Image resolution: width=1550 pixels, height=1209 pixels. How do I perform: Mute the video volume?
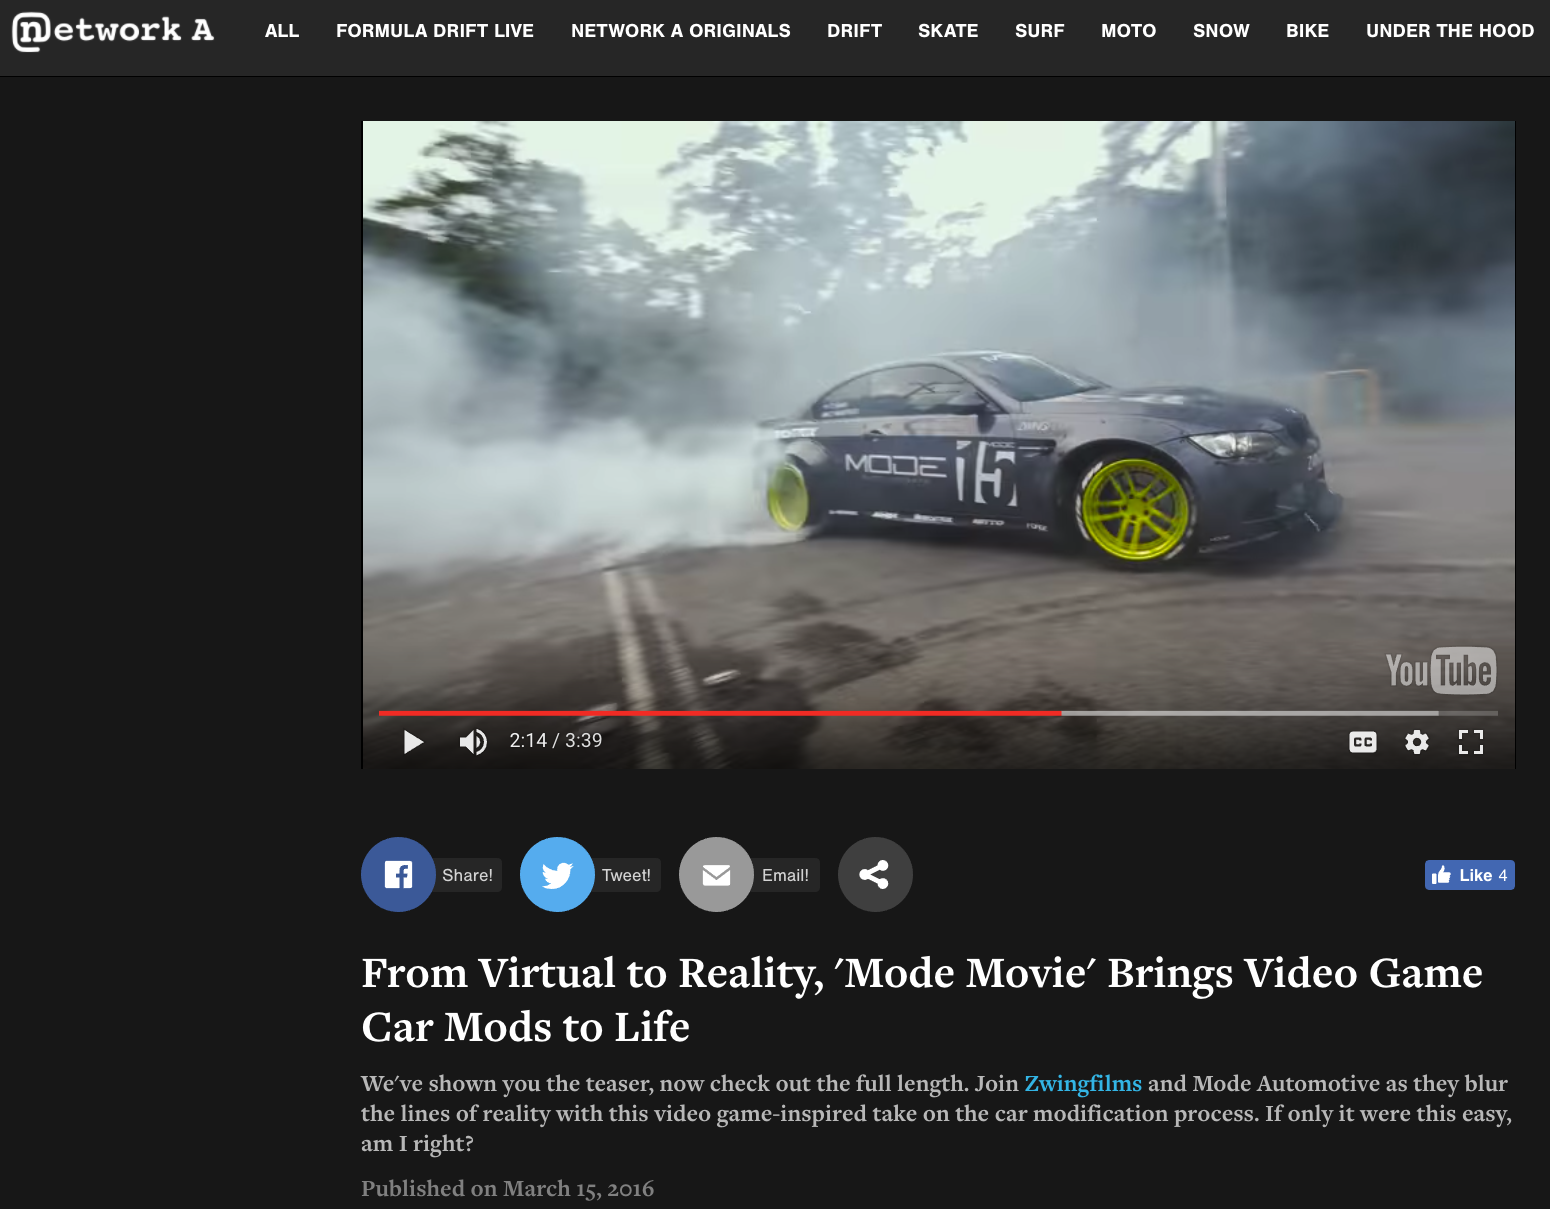click(473, 741)
